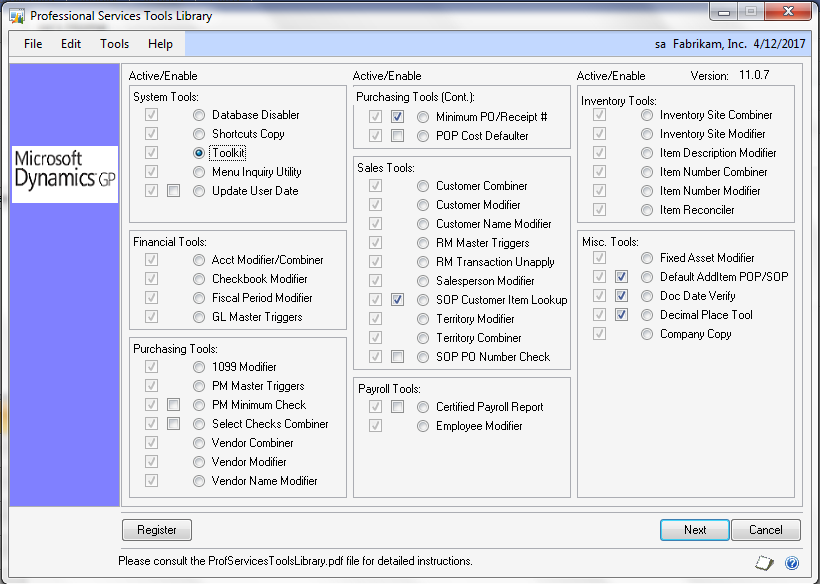
Task: Select Territory Modifier radio button
Action: [x=423, y=319]
